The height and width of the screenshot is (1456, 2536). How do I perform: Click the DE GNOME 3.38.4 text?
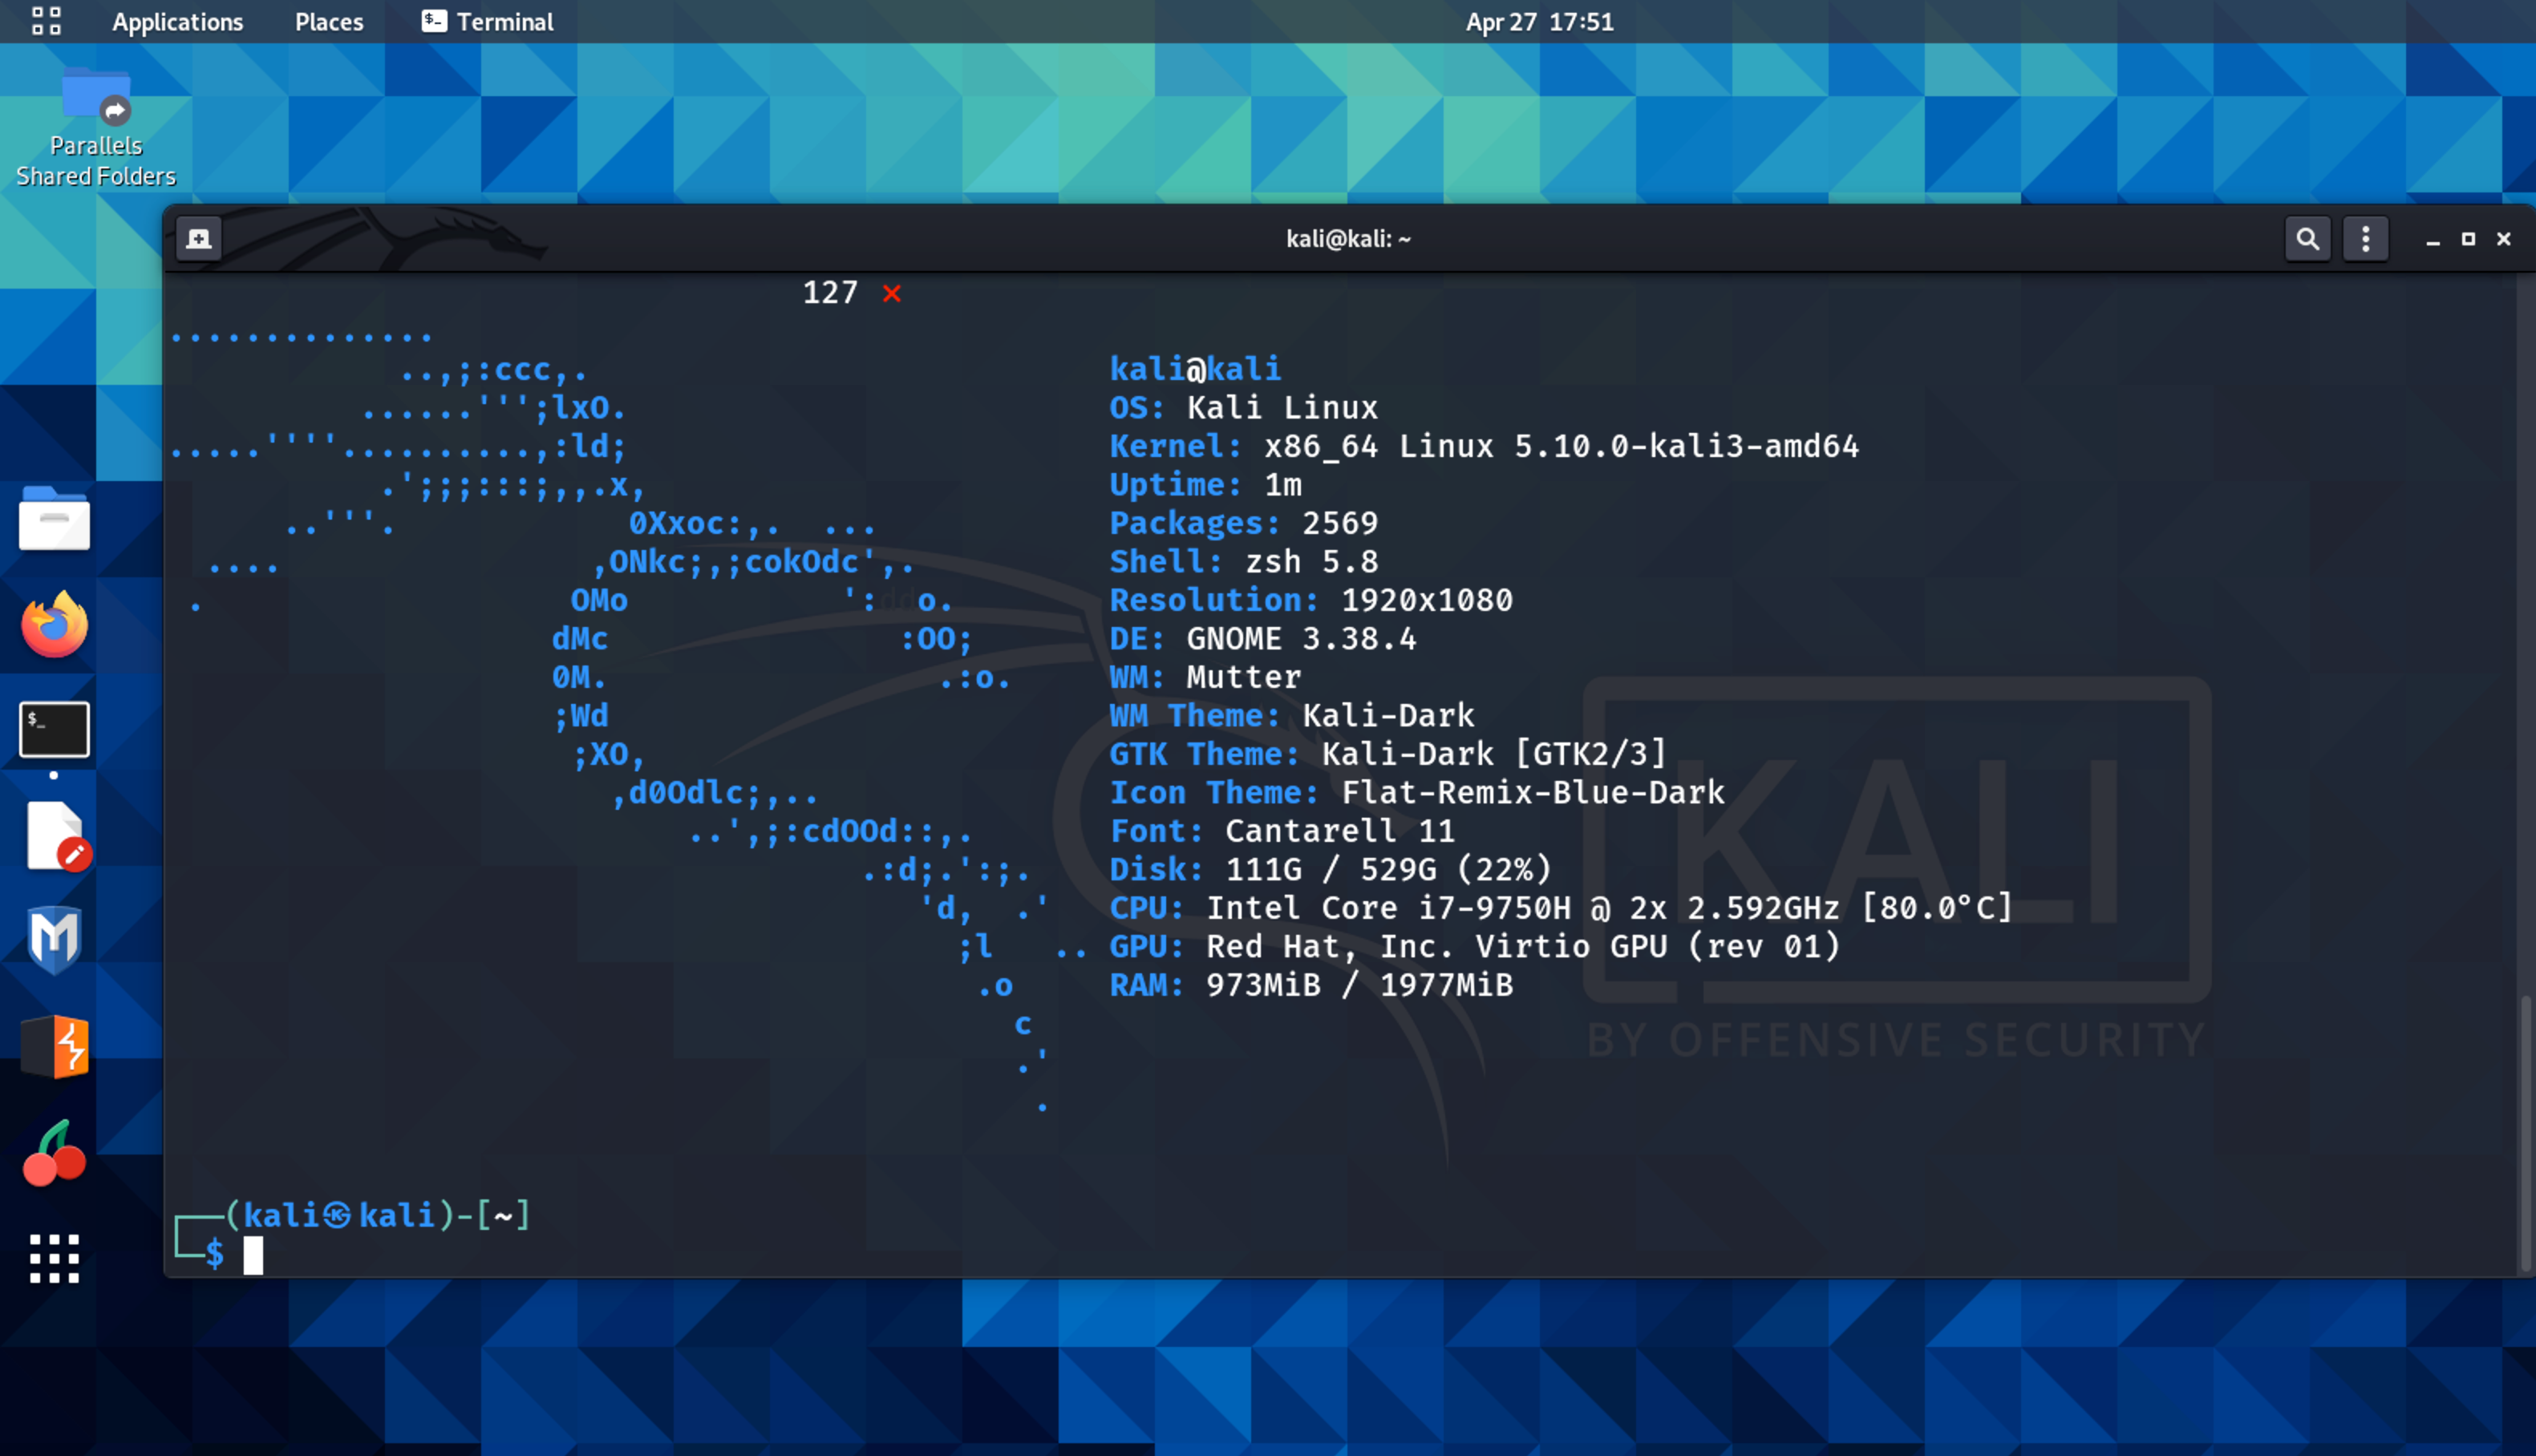coord(1263,639)
